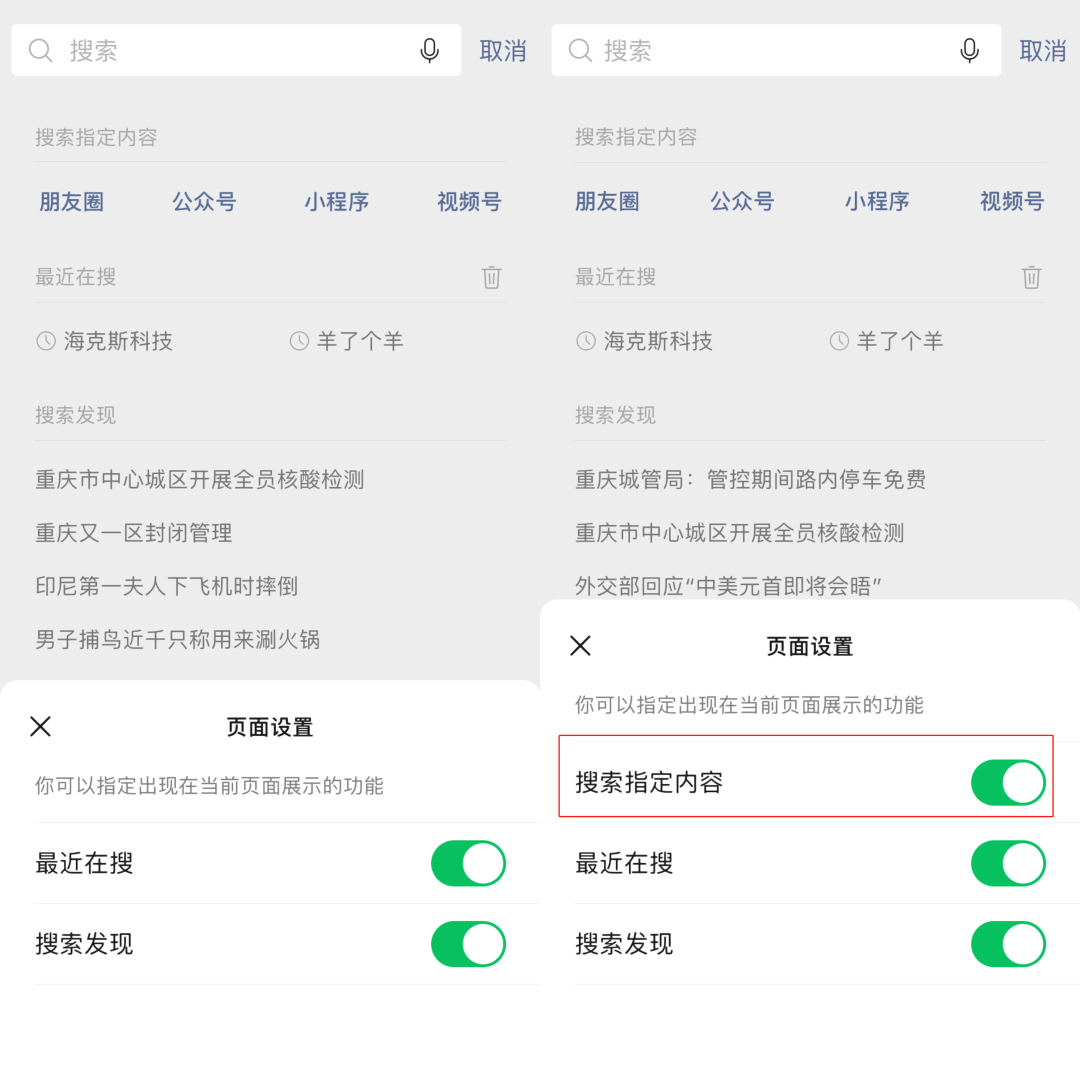
Task: Tap 取消 in the right screen
Action: [1043, 51]
